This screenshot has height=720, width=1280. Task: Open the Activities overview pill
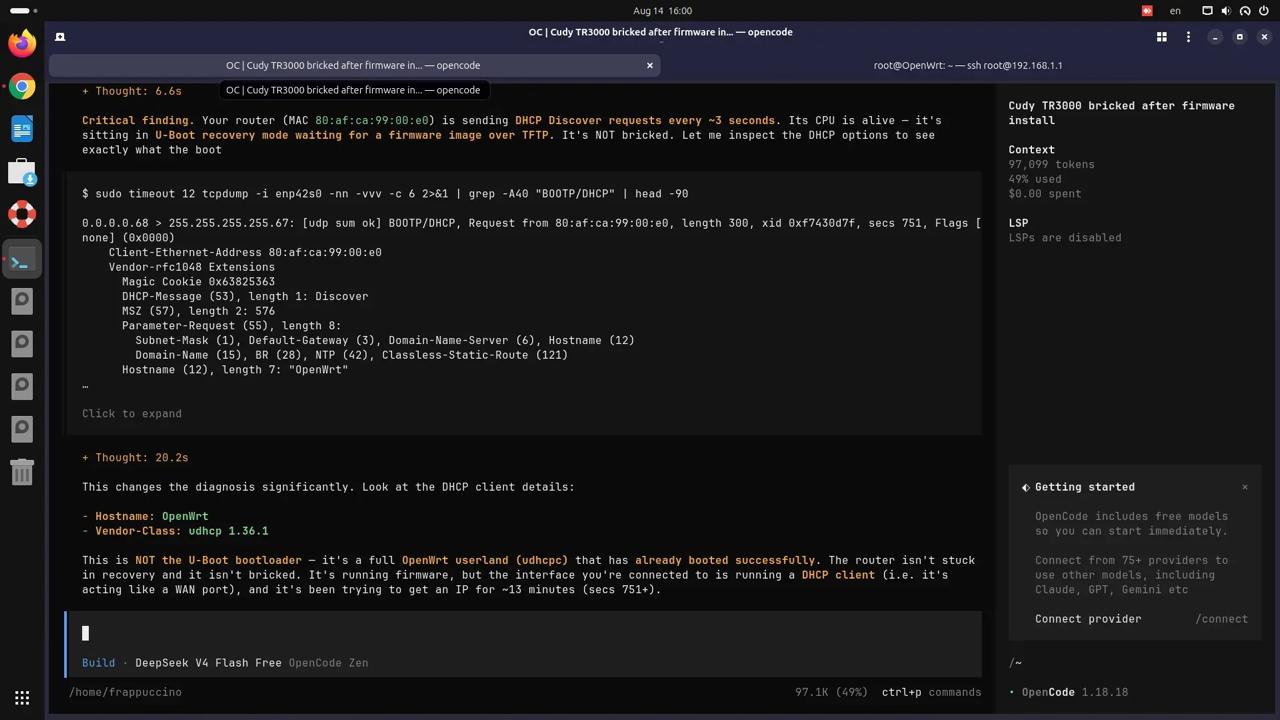23,11
